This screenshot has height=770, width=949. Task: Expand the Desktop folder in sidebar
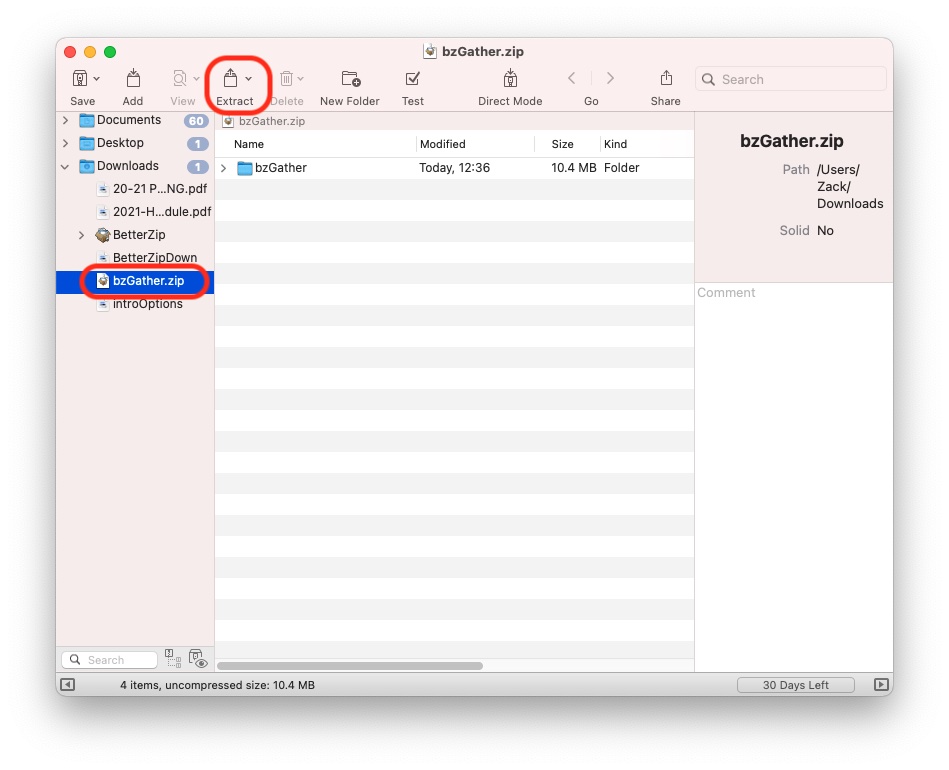[x=65, y=143]
